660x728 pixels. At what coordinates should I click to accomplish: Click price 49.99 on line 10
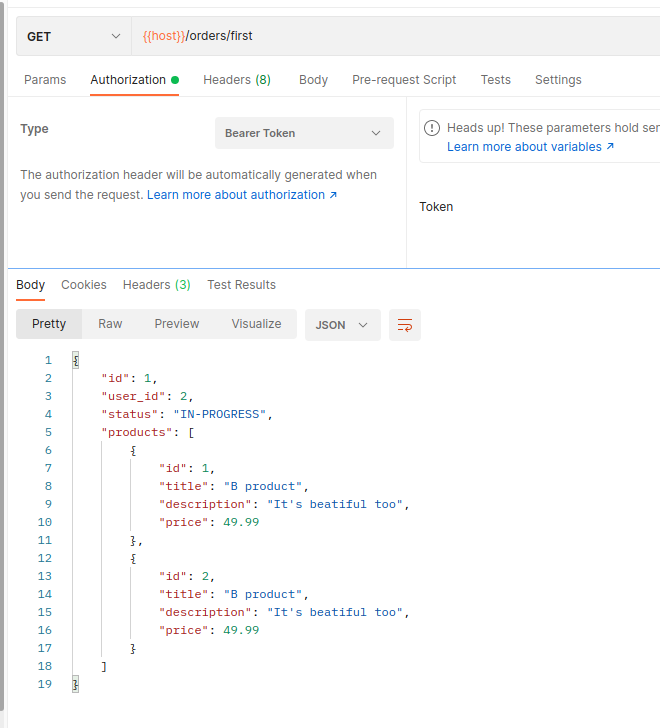coord(241,522)
